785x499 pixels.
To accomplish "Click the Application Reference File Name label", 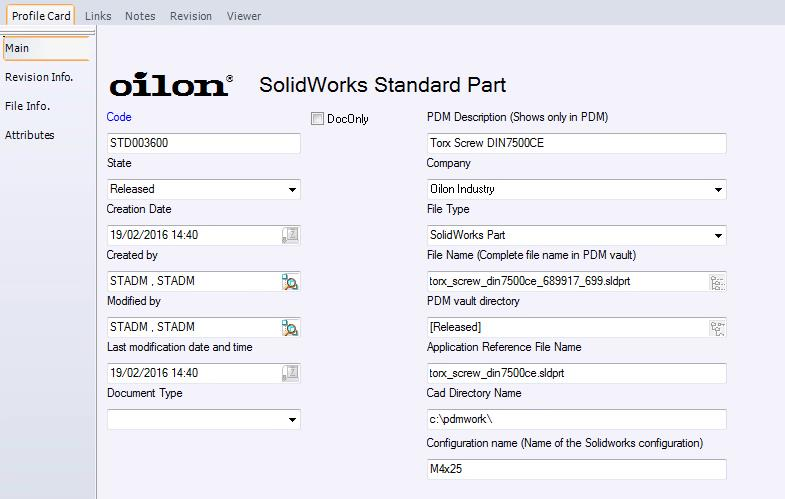I will click(x=504, y=347).
